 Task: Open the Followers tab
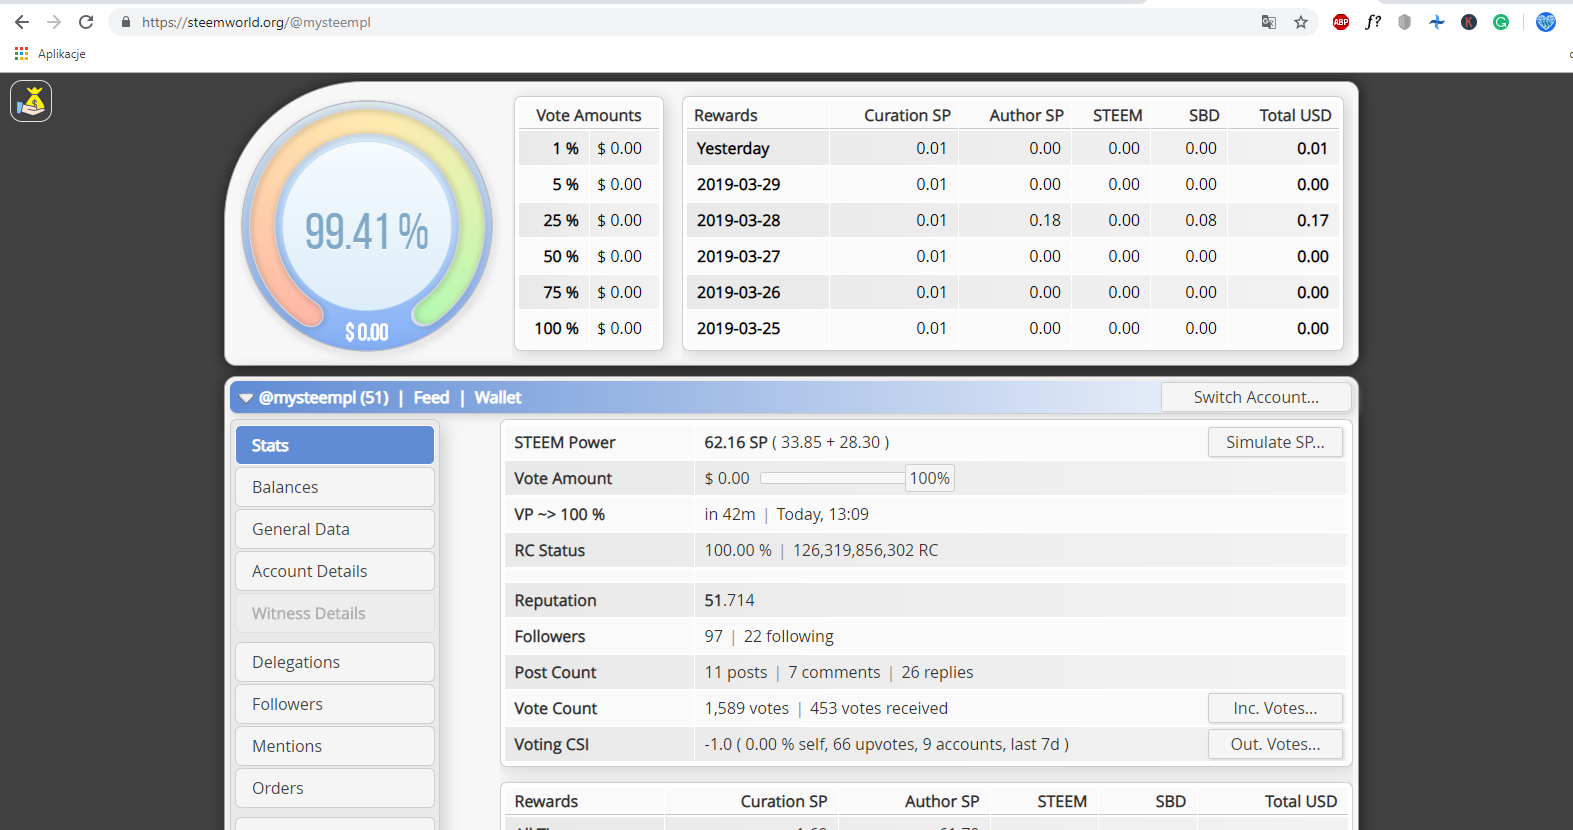[x=335, y=704]
